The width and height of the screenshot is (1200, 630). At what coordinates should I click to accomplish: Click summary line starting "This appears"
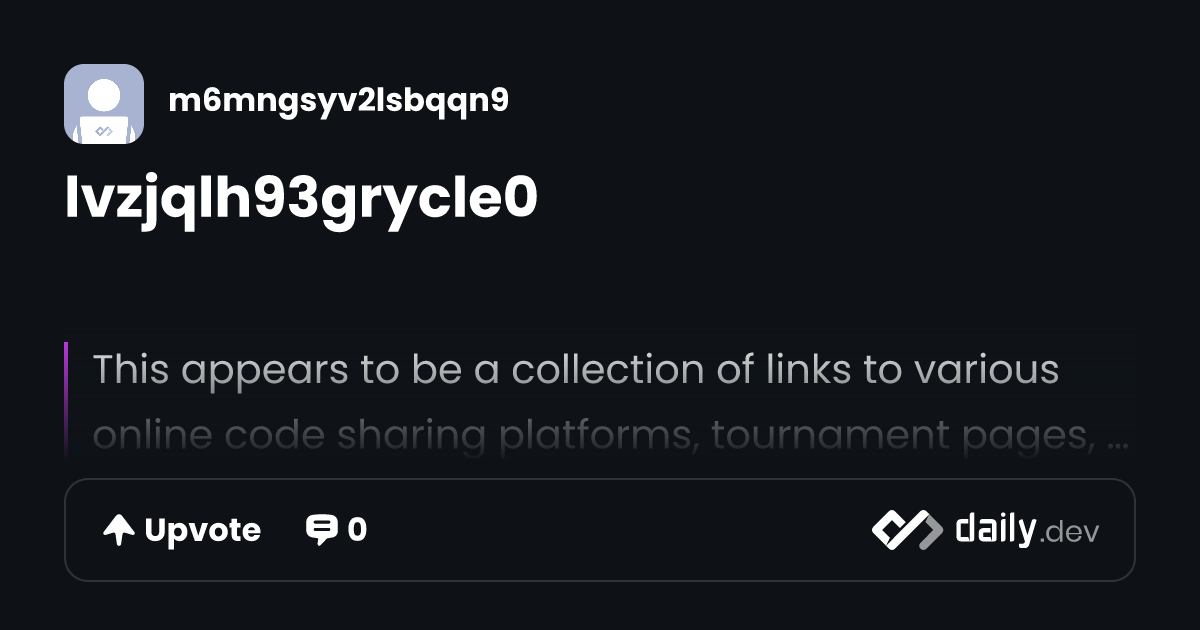(575, 370)
